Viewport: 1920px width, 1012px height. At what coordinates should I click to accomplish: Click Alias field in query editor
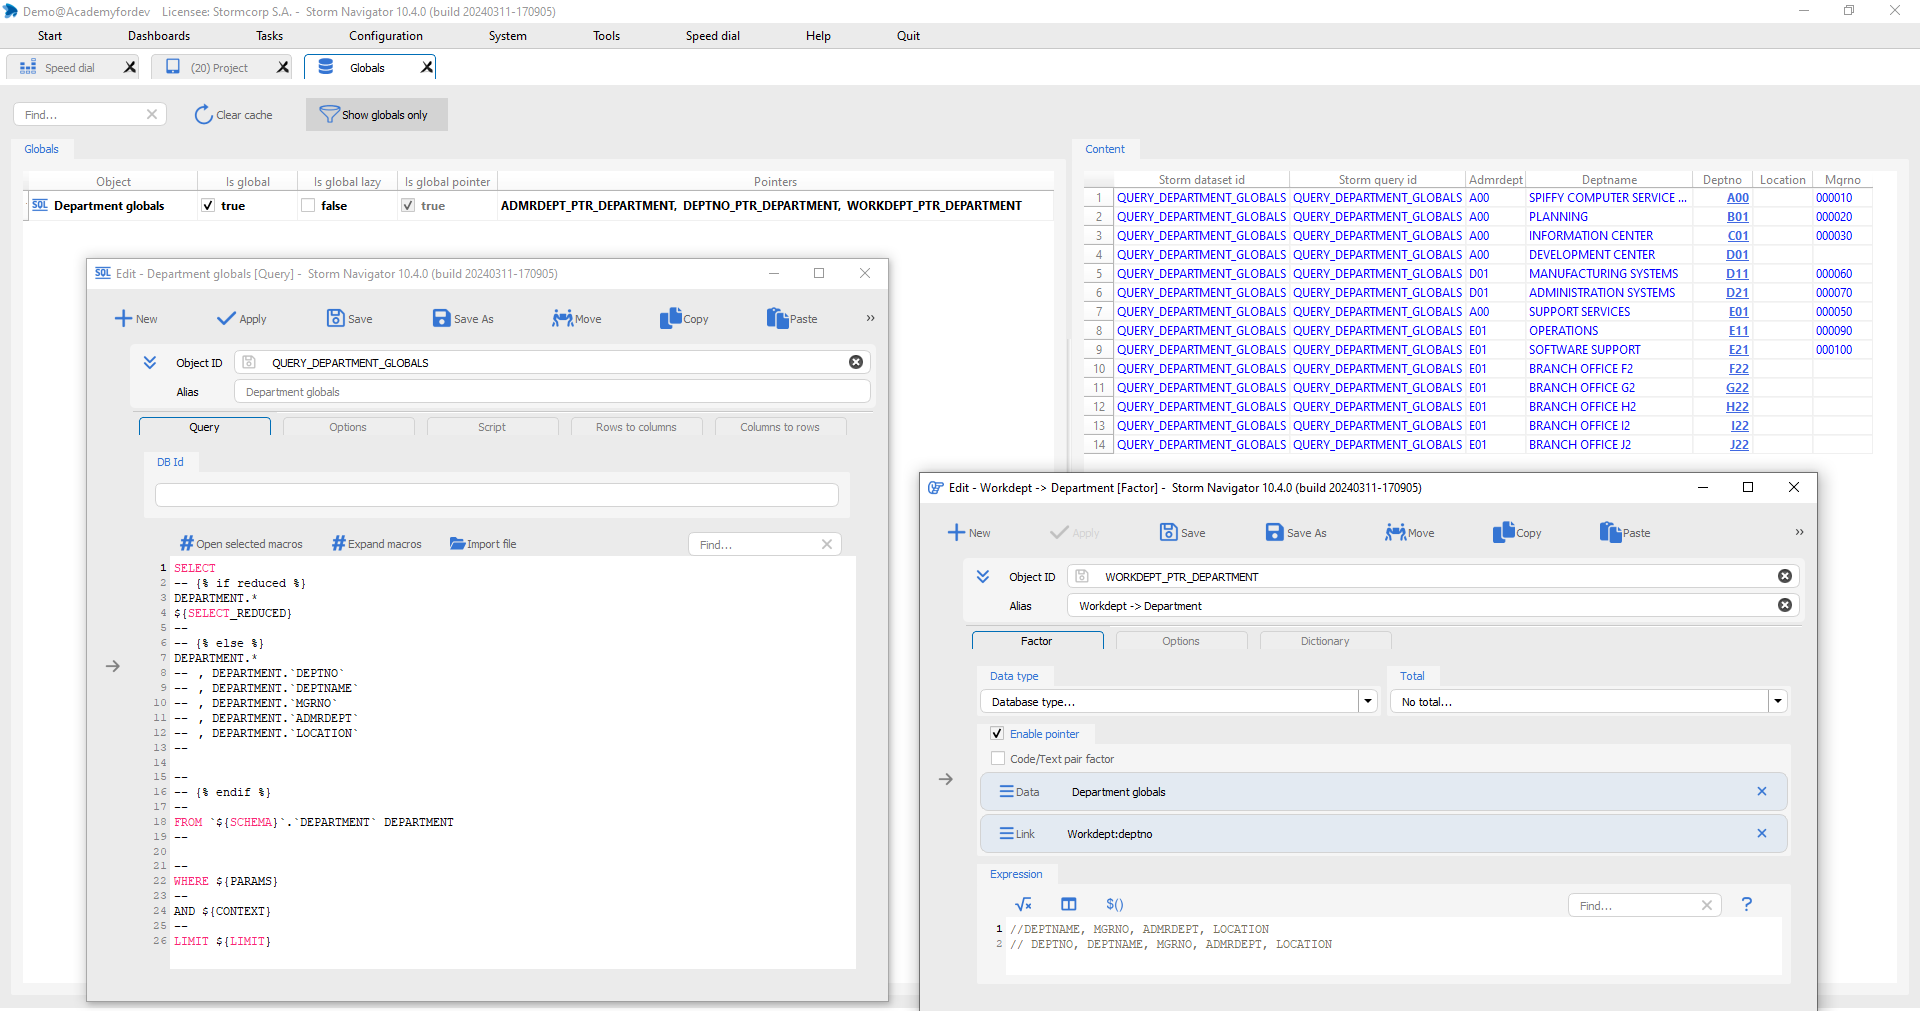pos(552,391)
